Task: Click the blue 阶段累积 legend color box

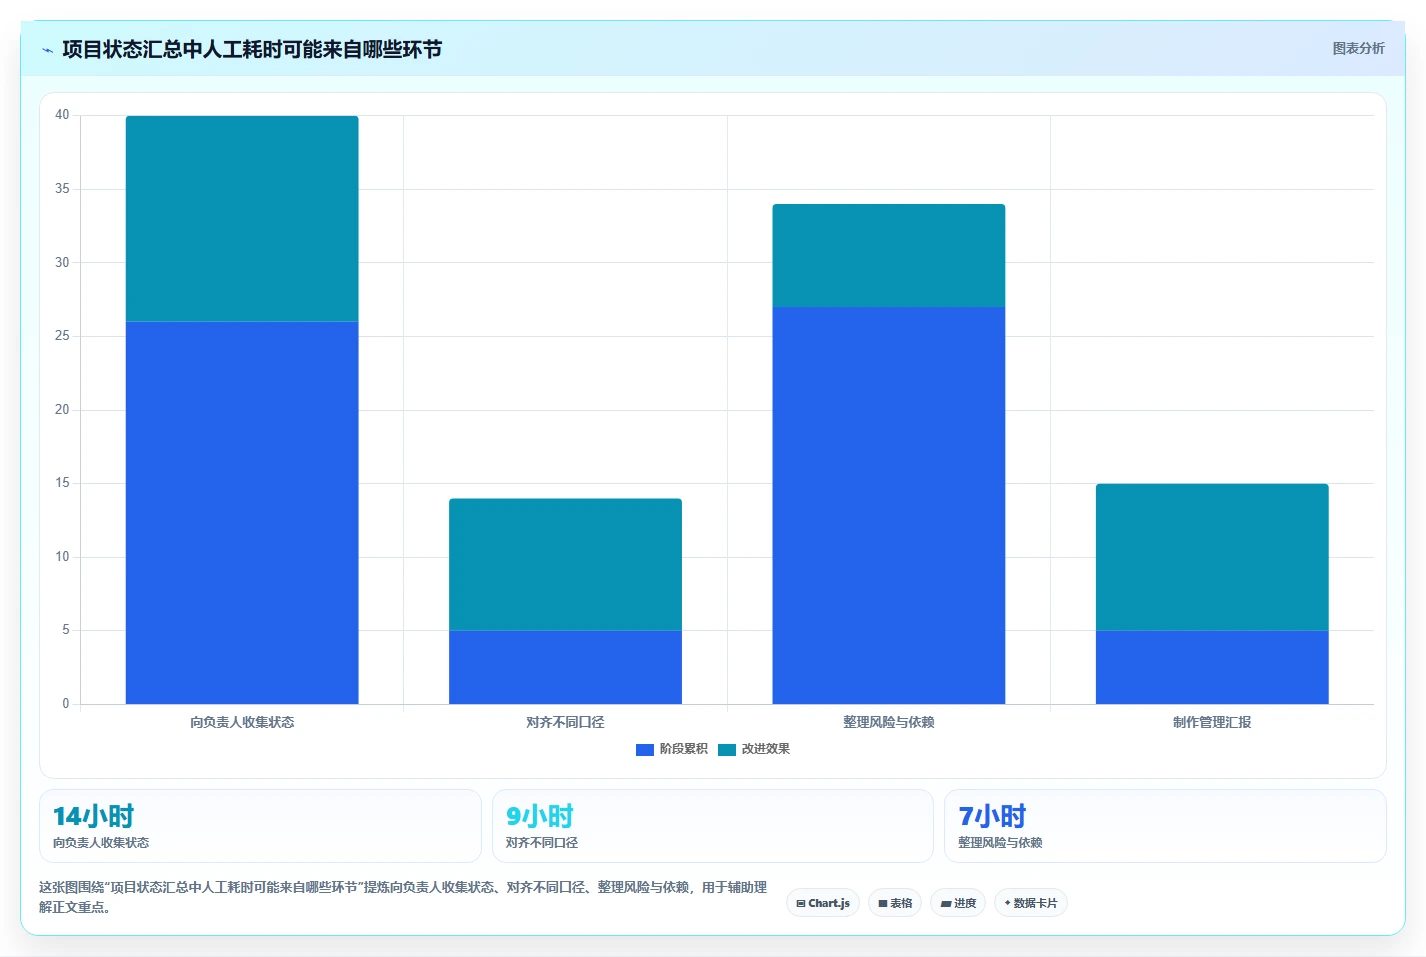Action: 645,749
